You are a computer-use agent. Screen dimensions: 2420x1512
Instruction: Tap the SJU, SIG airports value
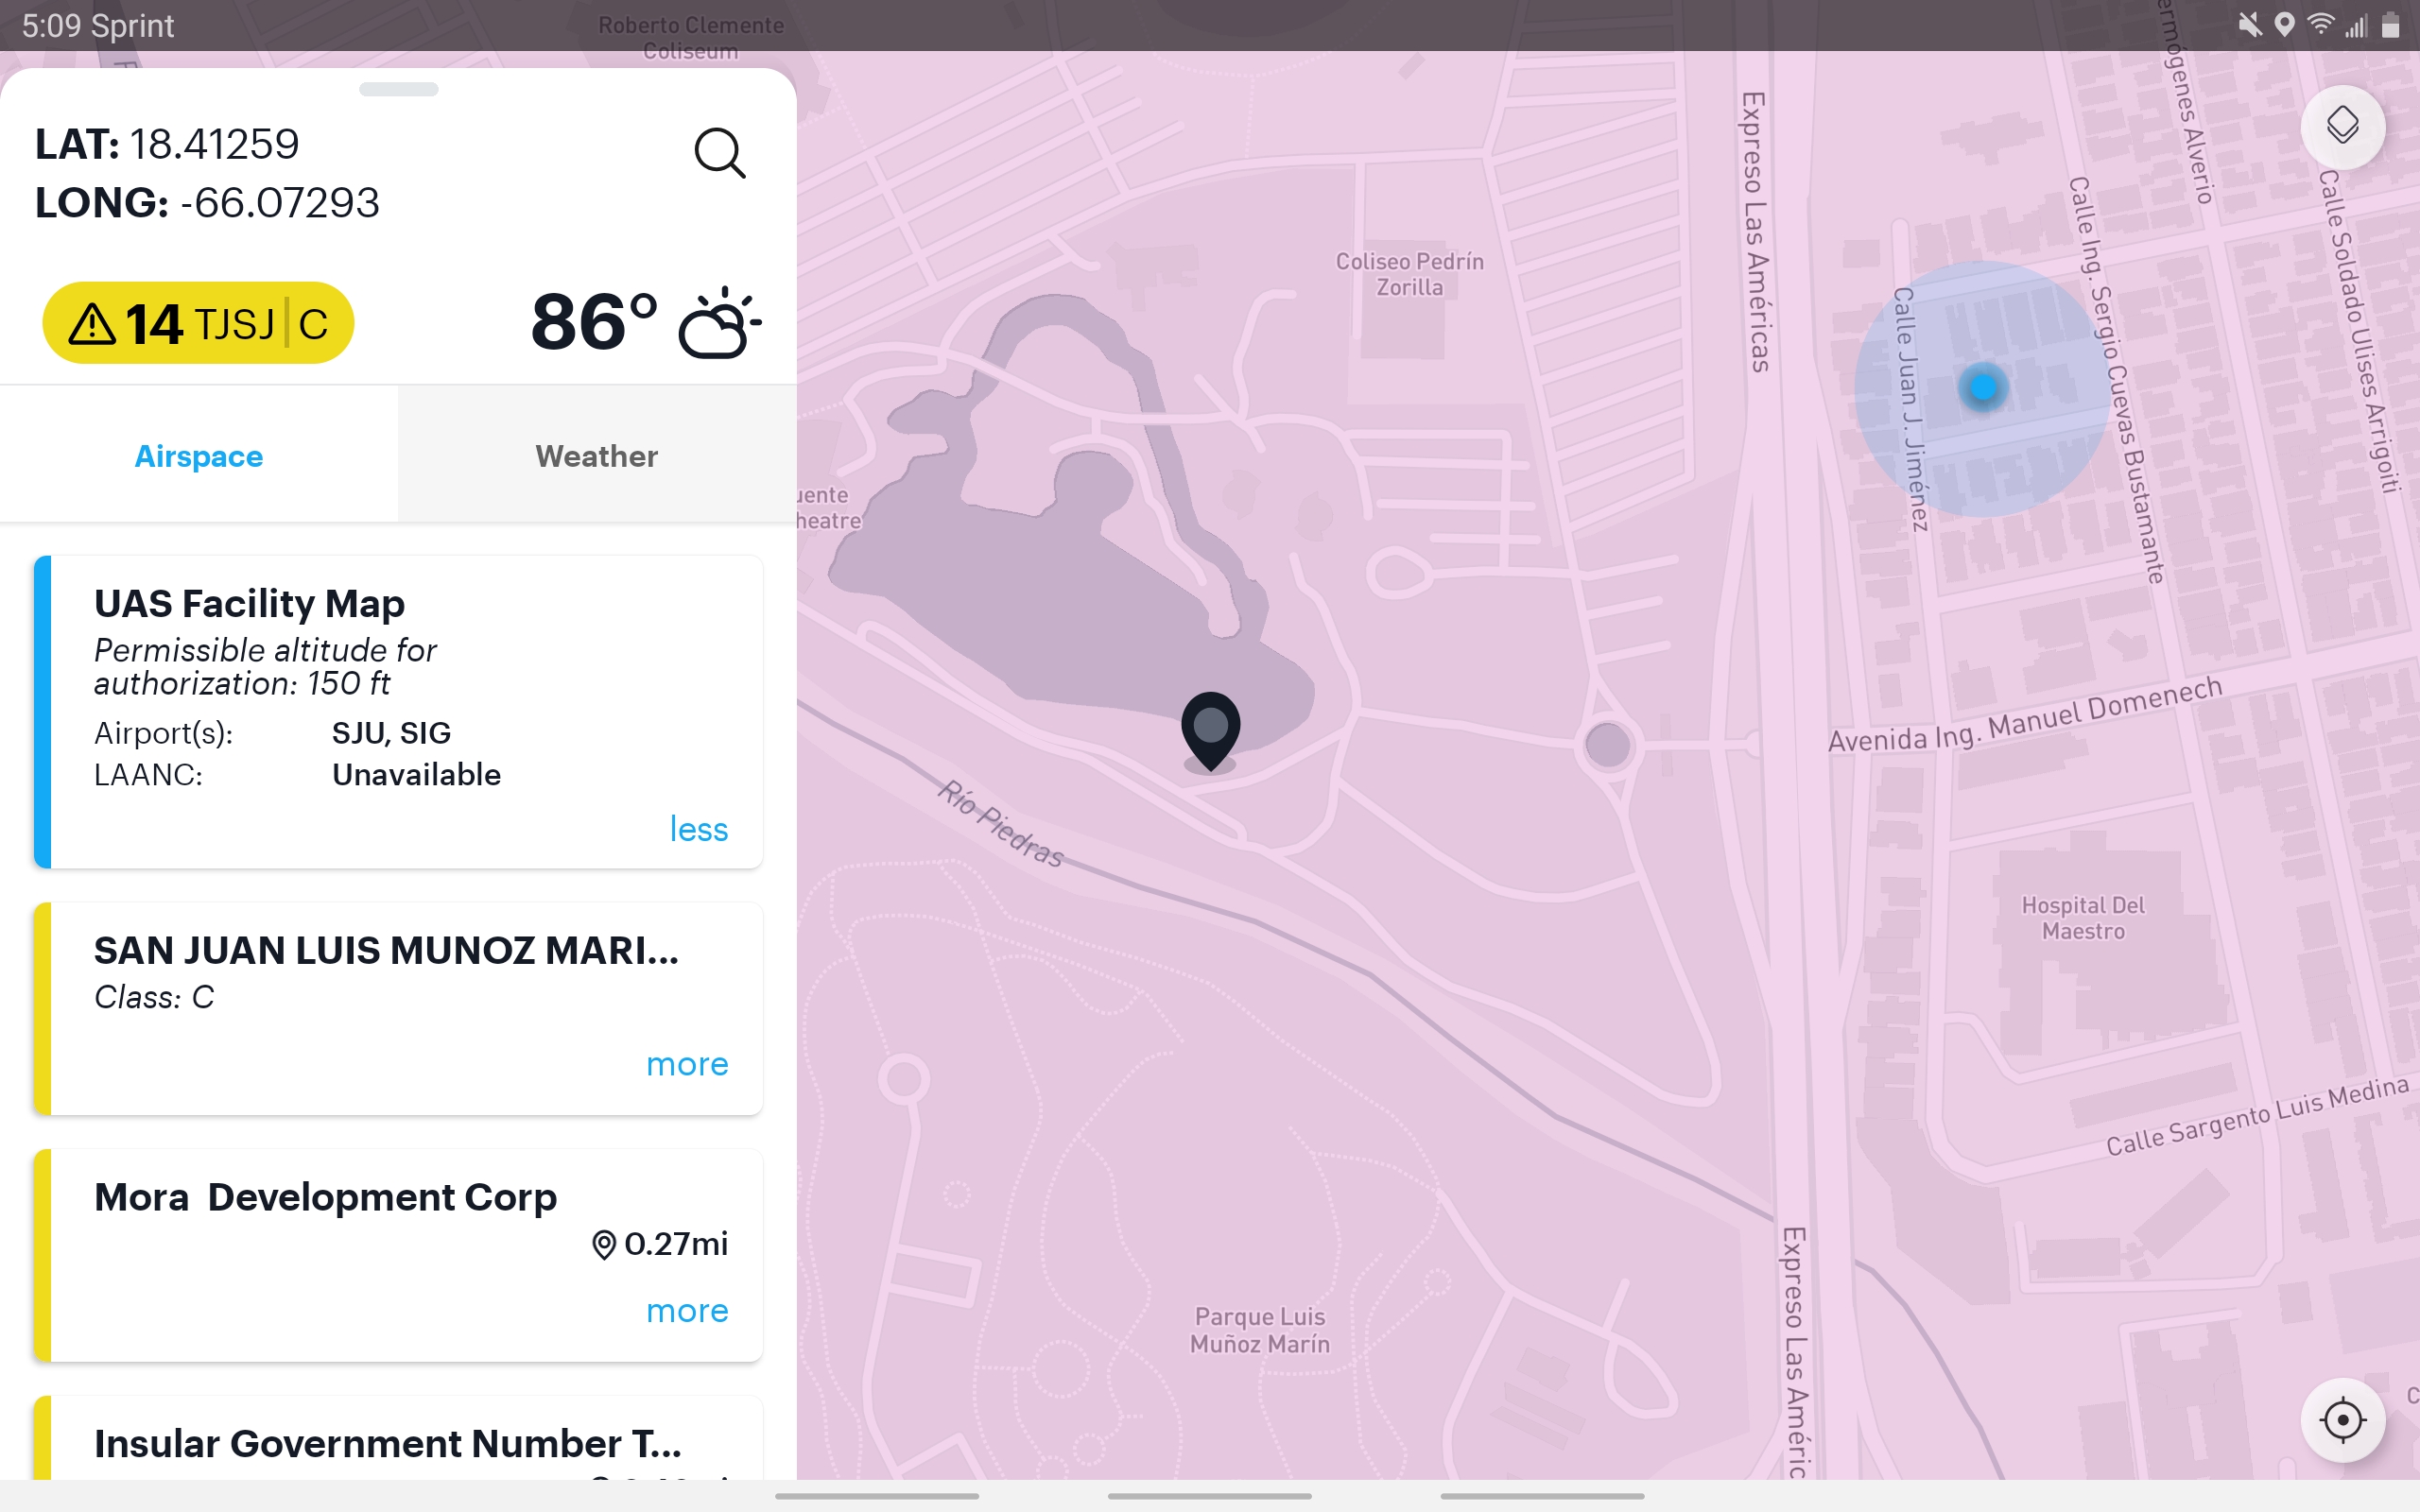pyautogui.click(x=391, y=733)
